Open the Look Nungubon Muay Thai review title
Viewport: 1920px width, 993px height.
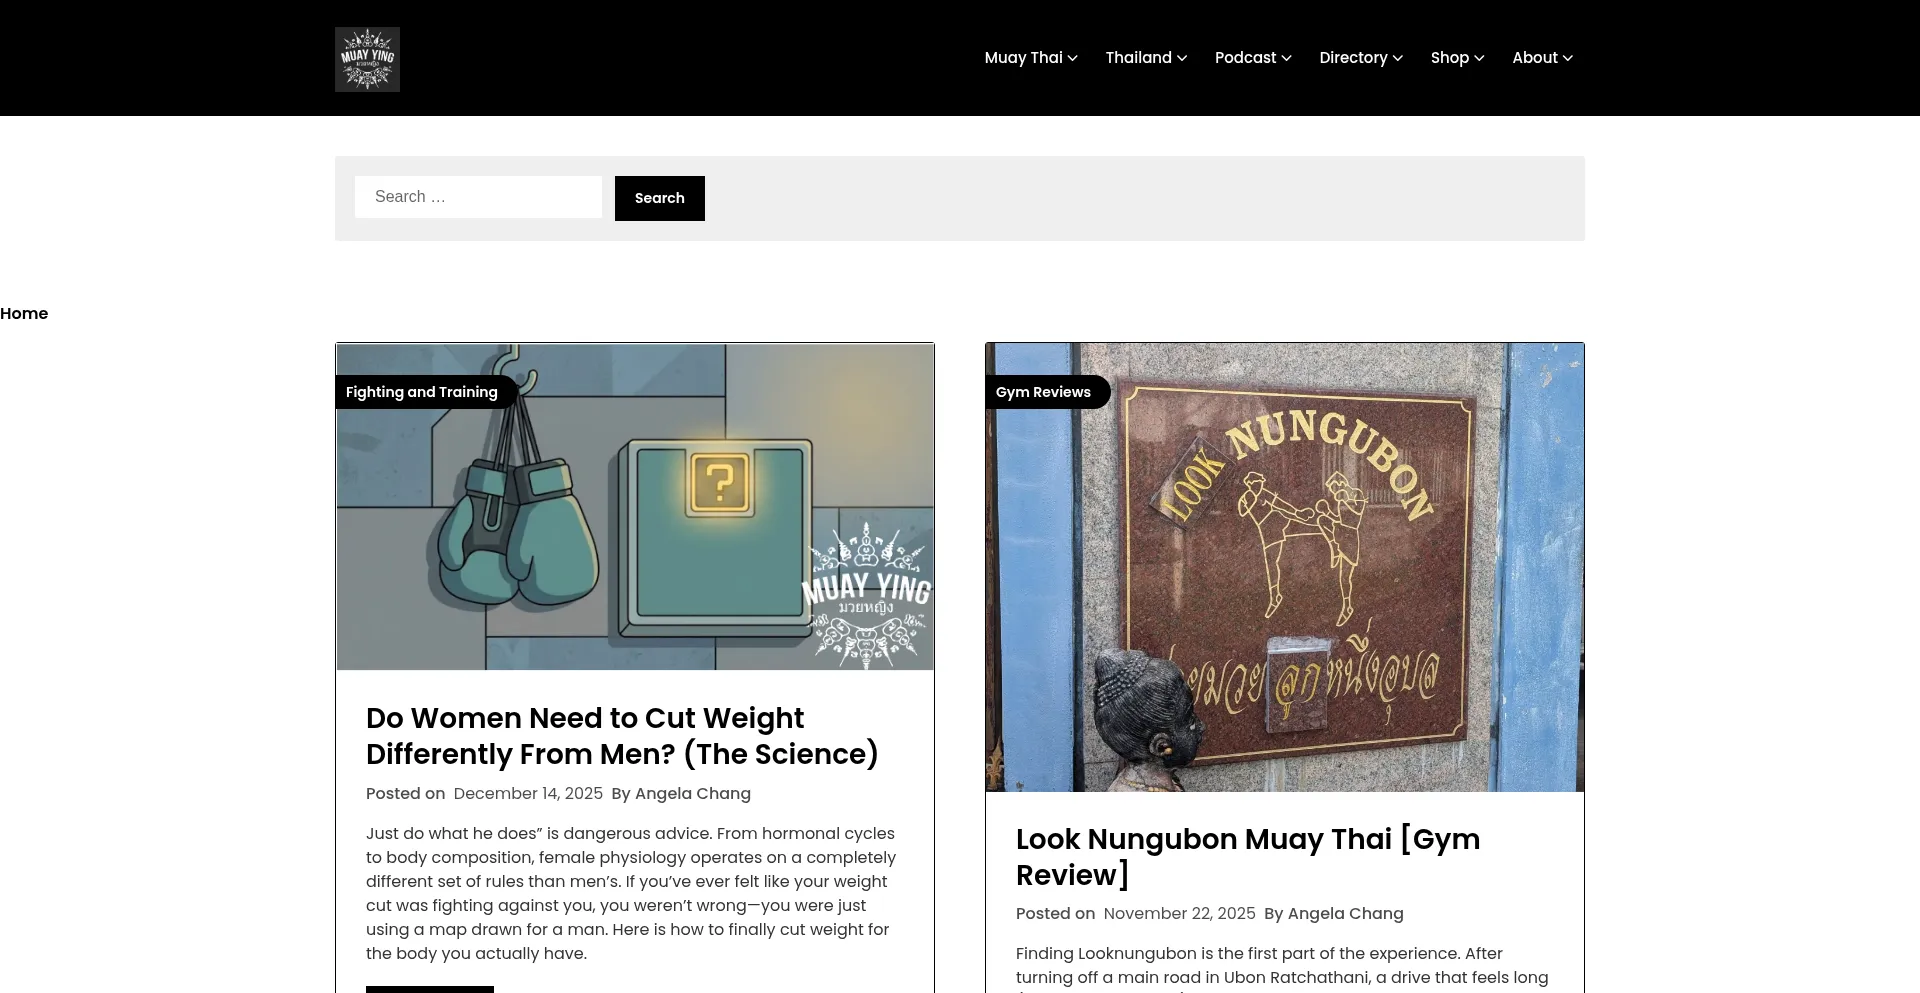(x=1248, y=857)
